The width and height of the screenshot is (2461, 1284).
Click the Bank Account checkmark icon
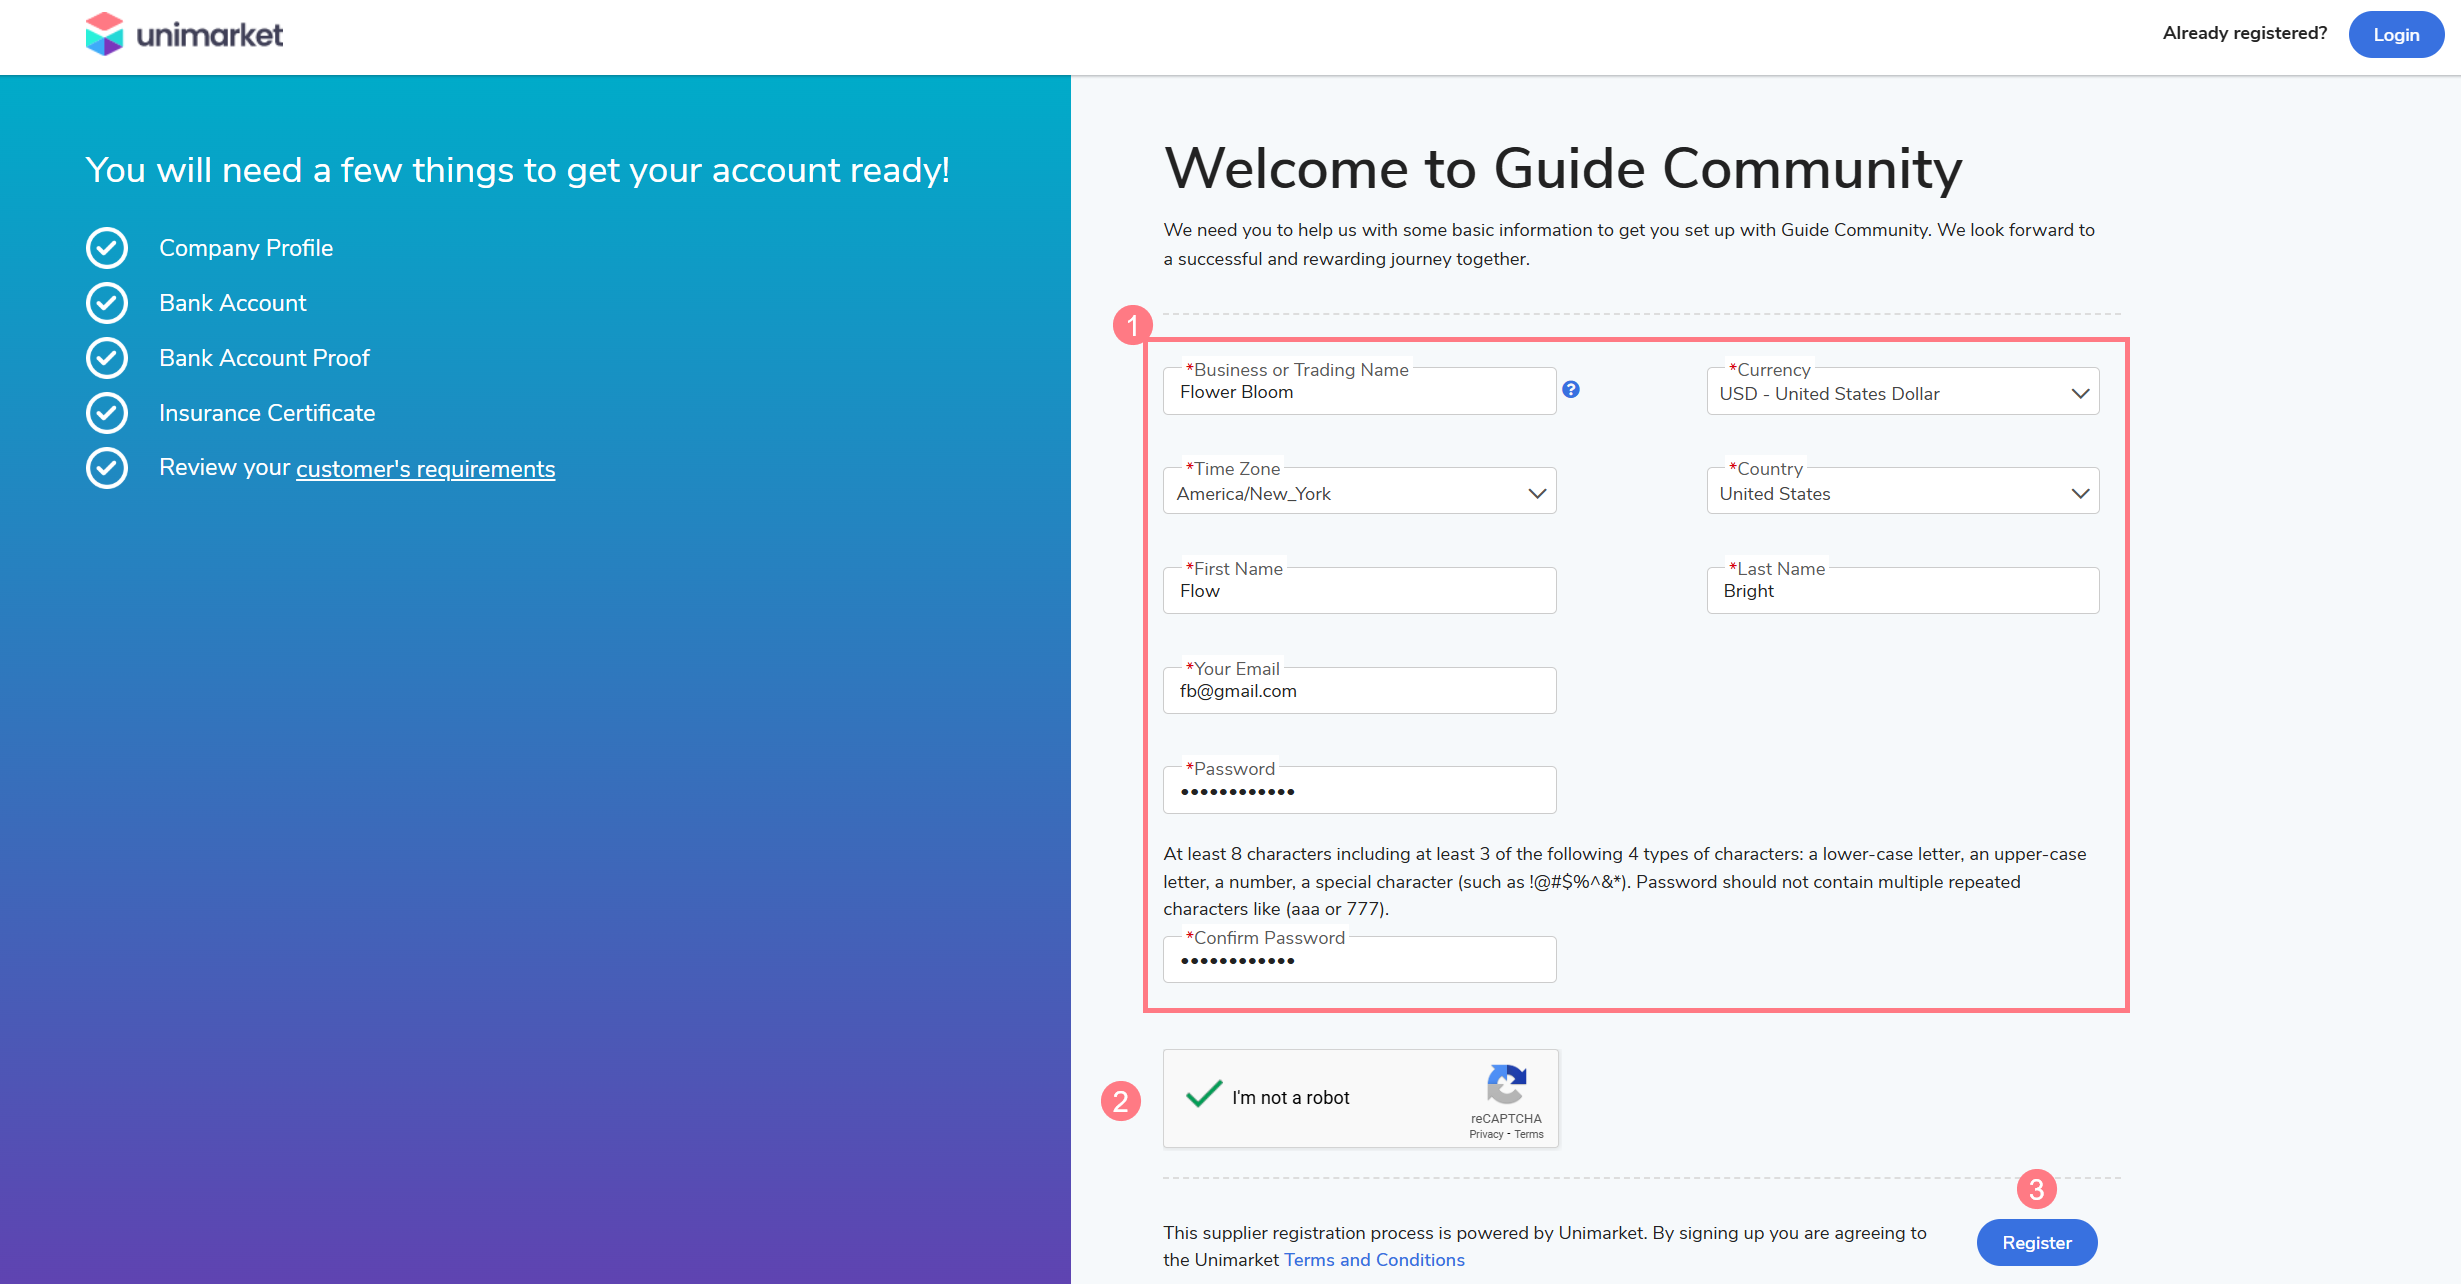pyautogui.click(x=107, y=303)
